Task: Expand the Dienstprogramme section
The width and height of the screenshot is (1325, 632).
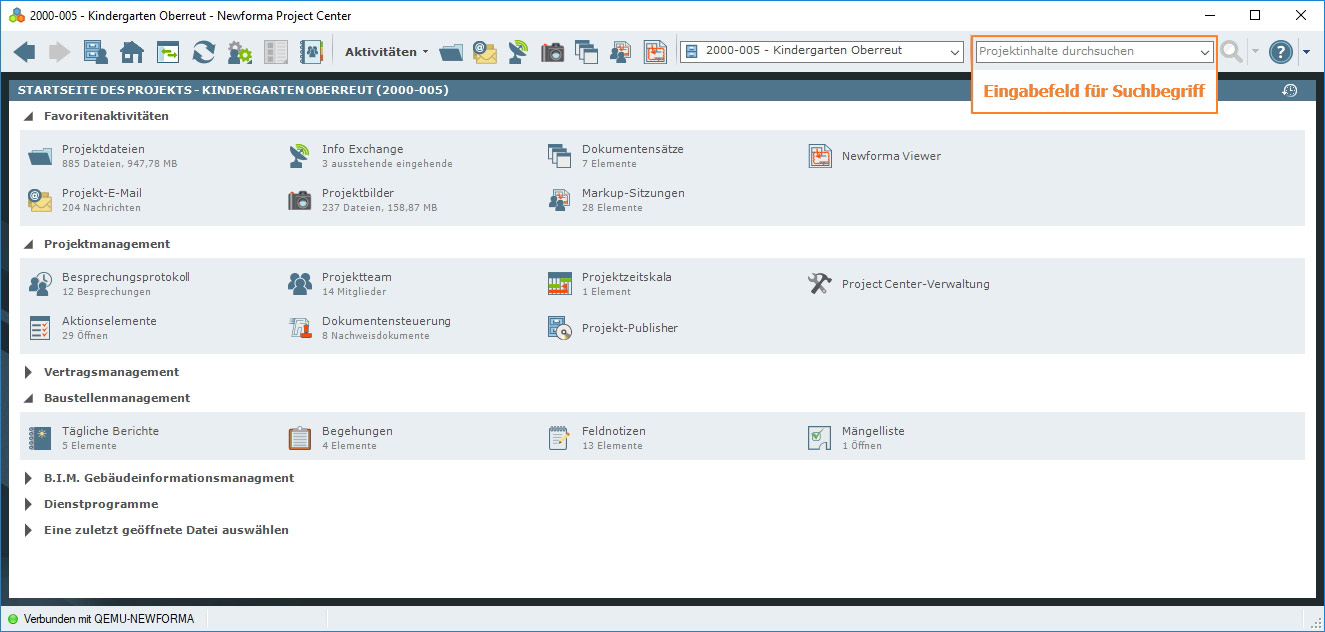Action: [x=28, y=504]
